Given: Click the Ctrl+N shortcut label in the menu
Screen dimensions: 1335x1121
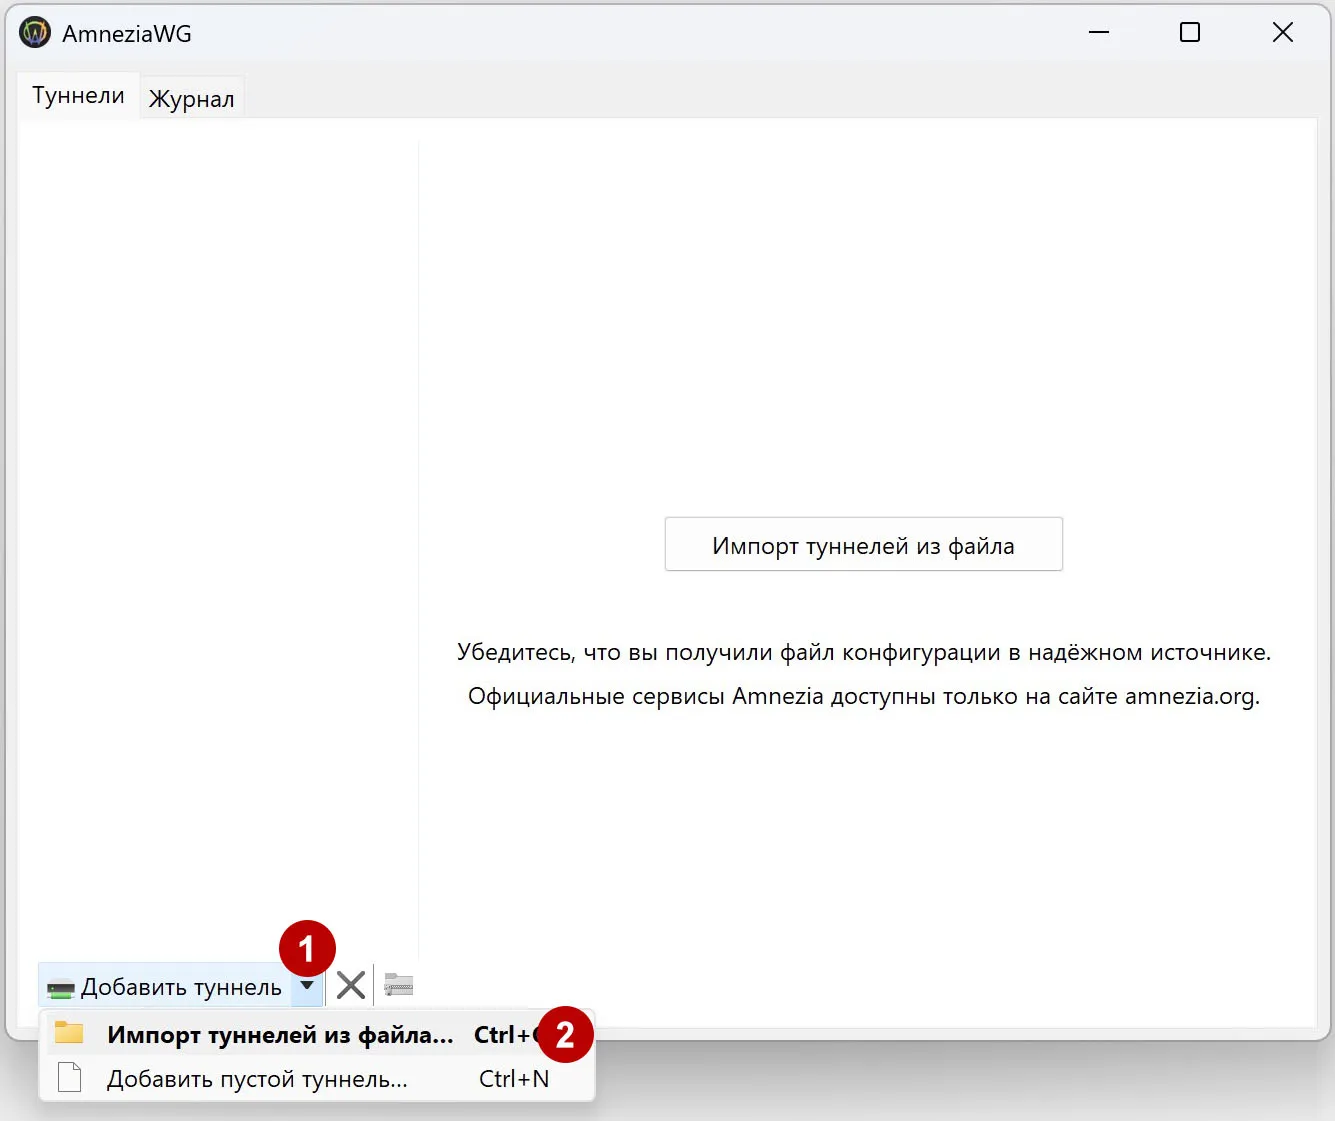Looking at the screenshot, I should (x=514, y=1078).
